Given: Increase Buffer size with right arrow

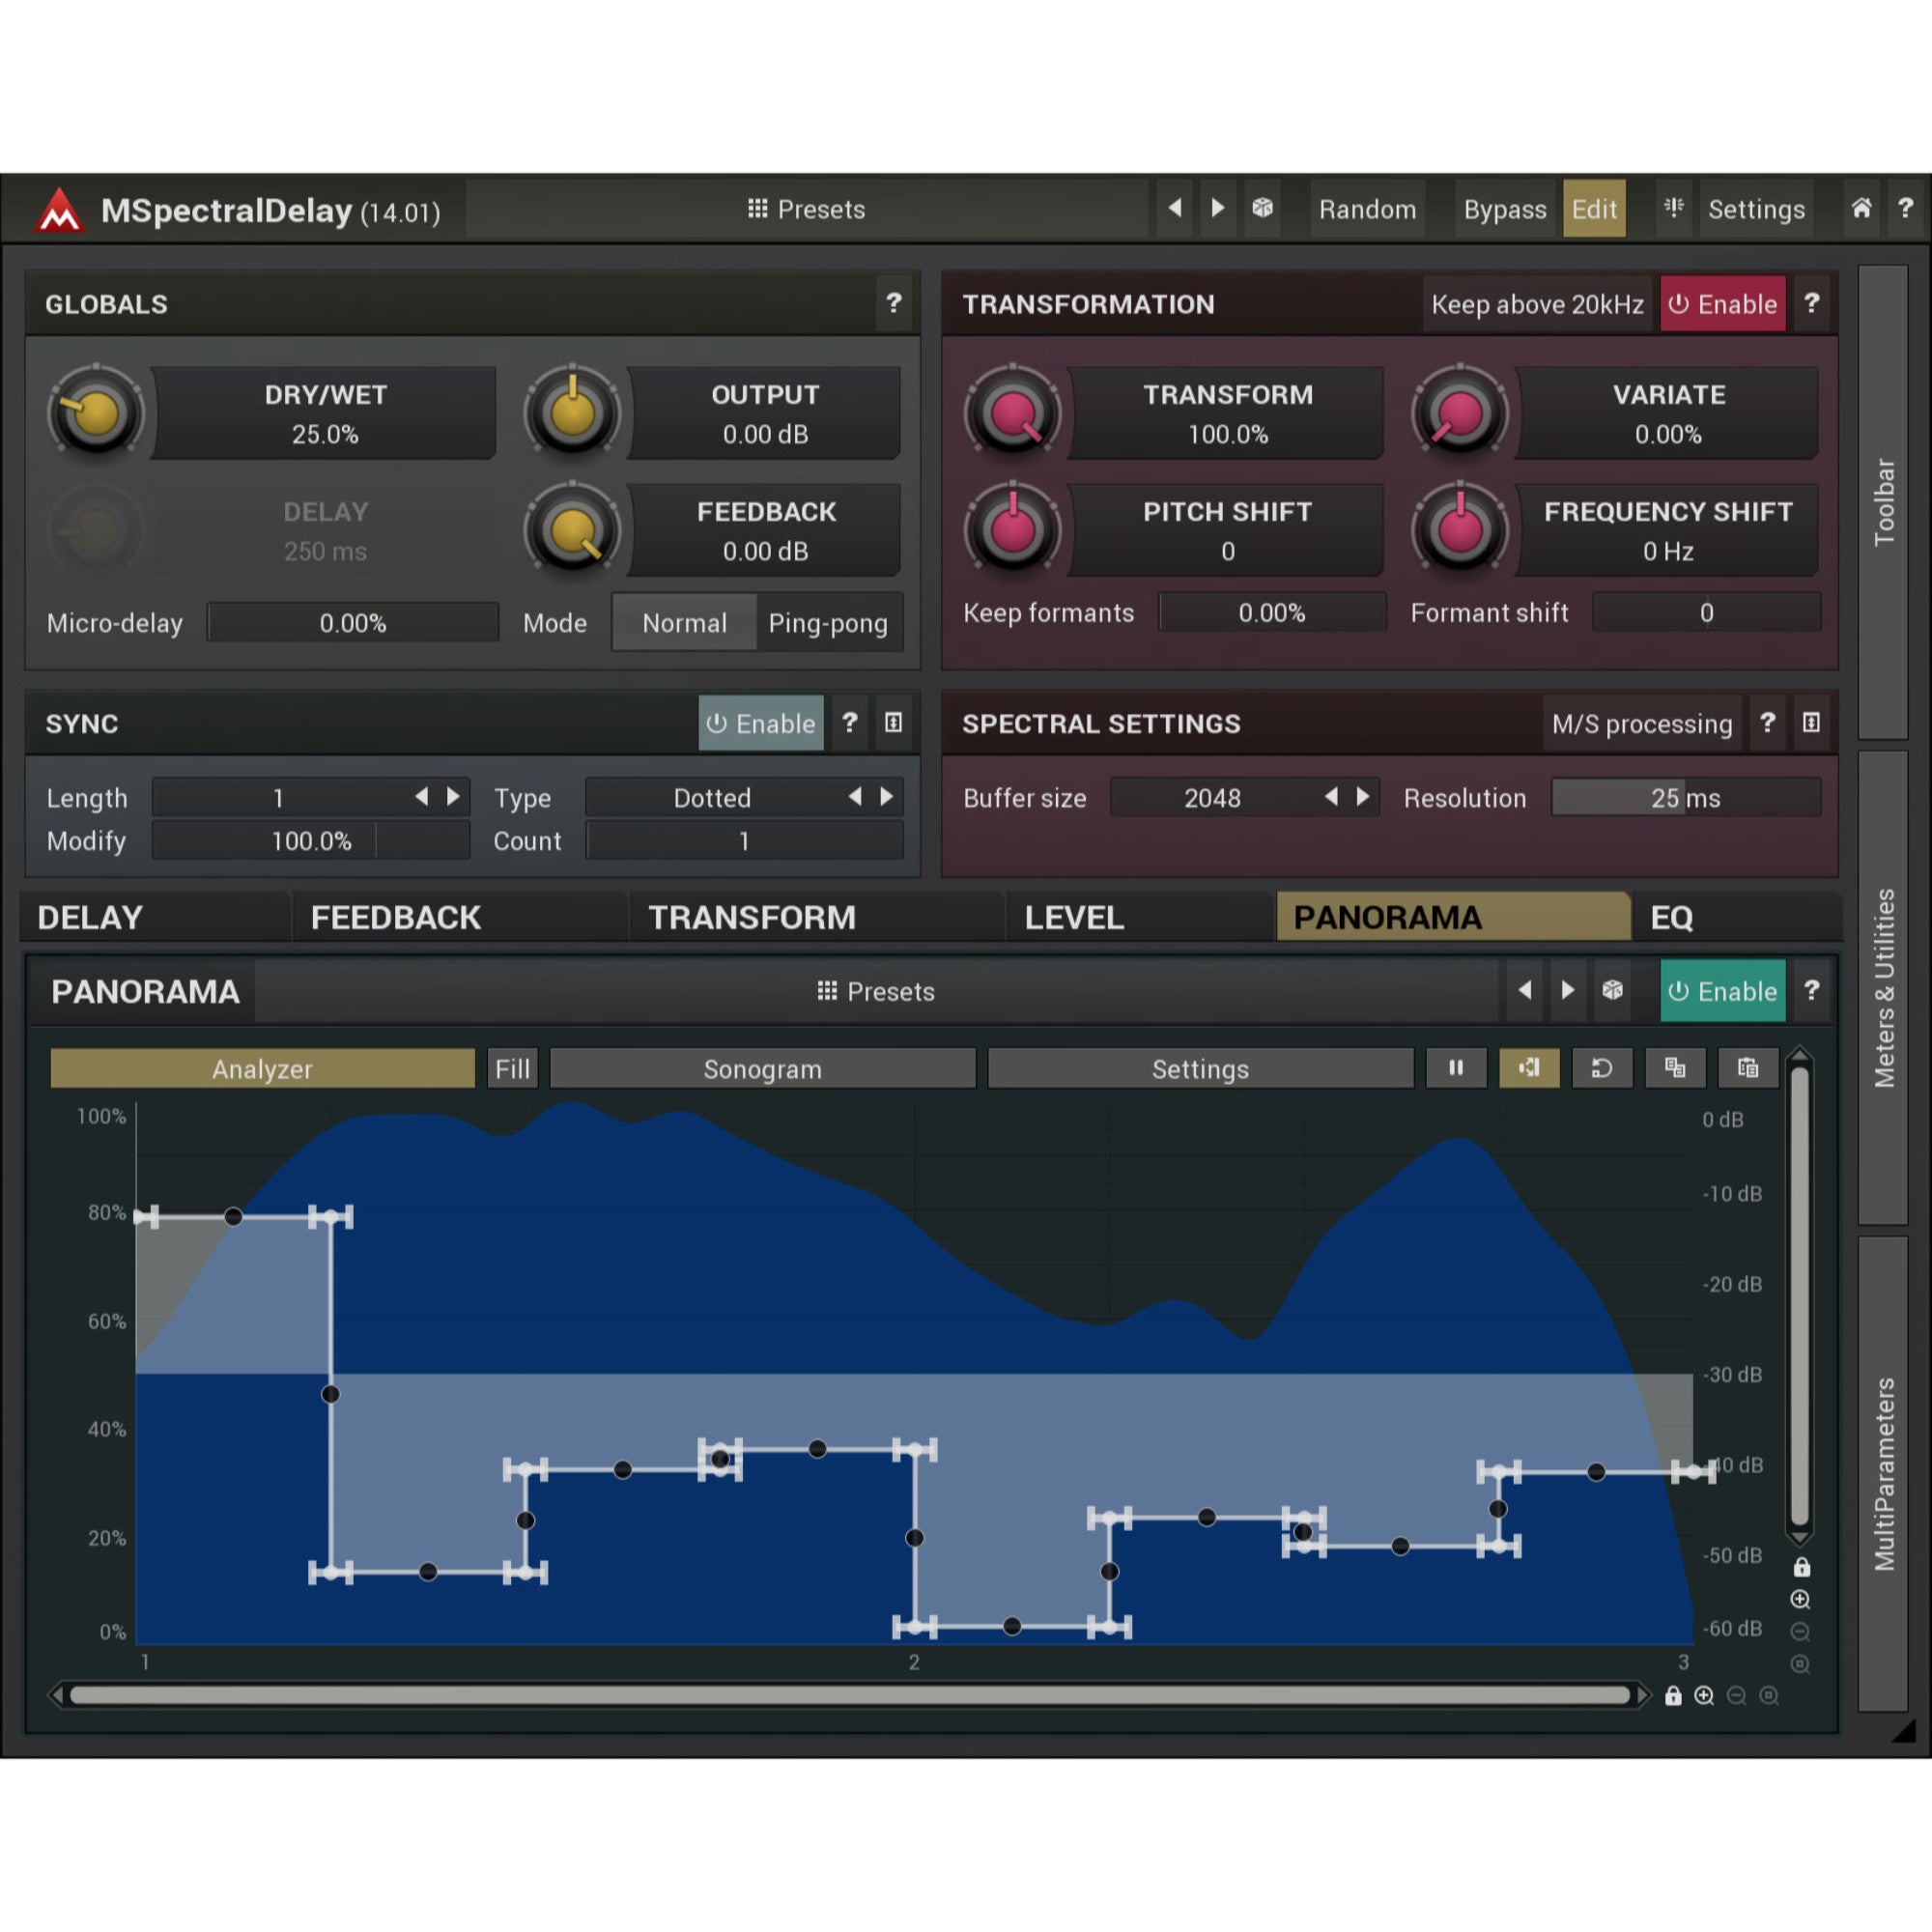Looking at the screenshot, I should pyautogui.click(x=1363, y=797).
